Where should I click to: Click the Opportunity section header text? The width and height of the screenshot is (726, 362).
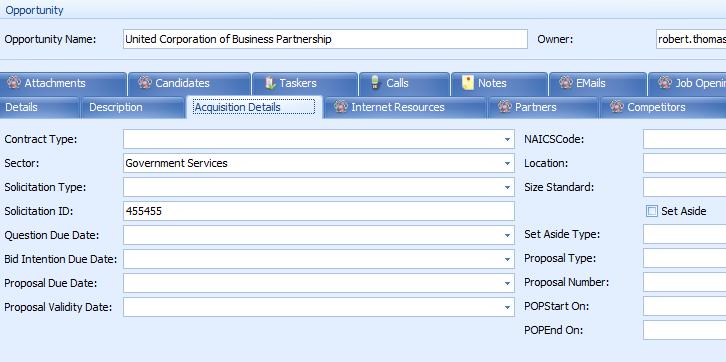pyautogui.click(x=34, y=10)
